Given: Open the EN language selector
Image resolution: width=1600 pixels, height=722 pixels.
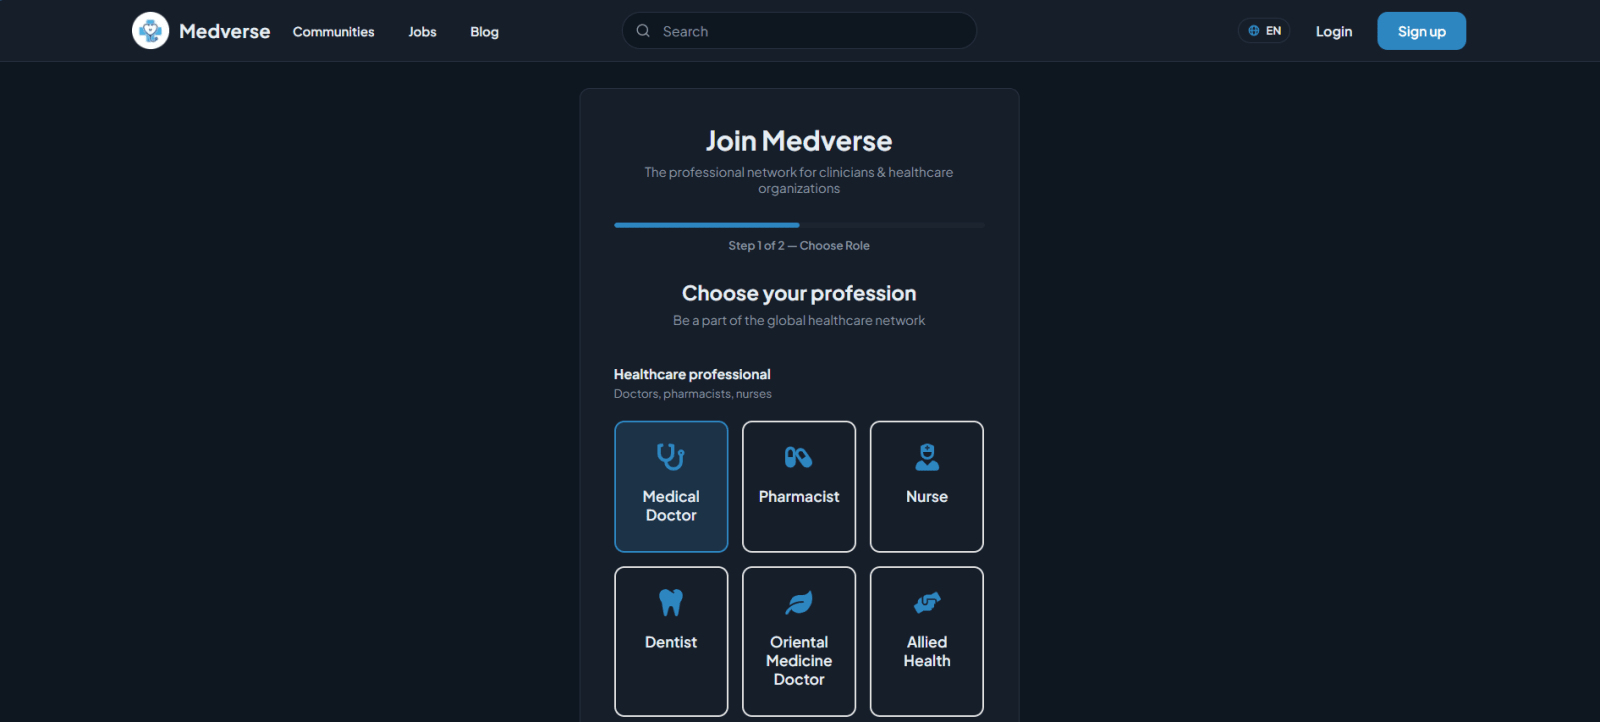Looking at the screenshot, I should click(1264, 31).
